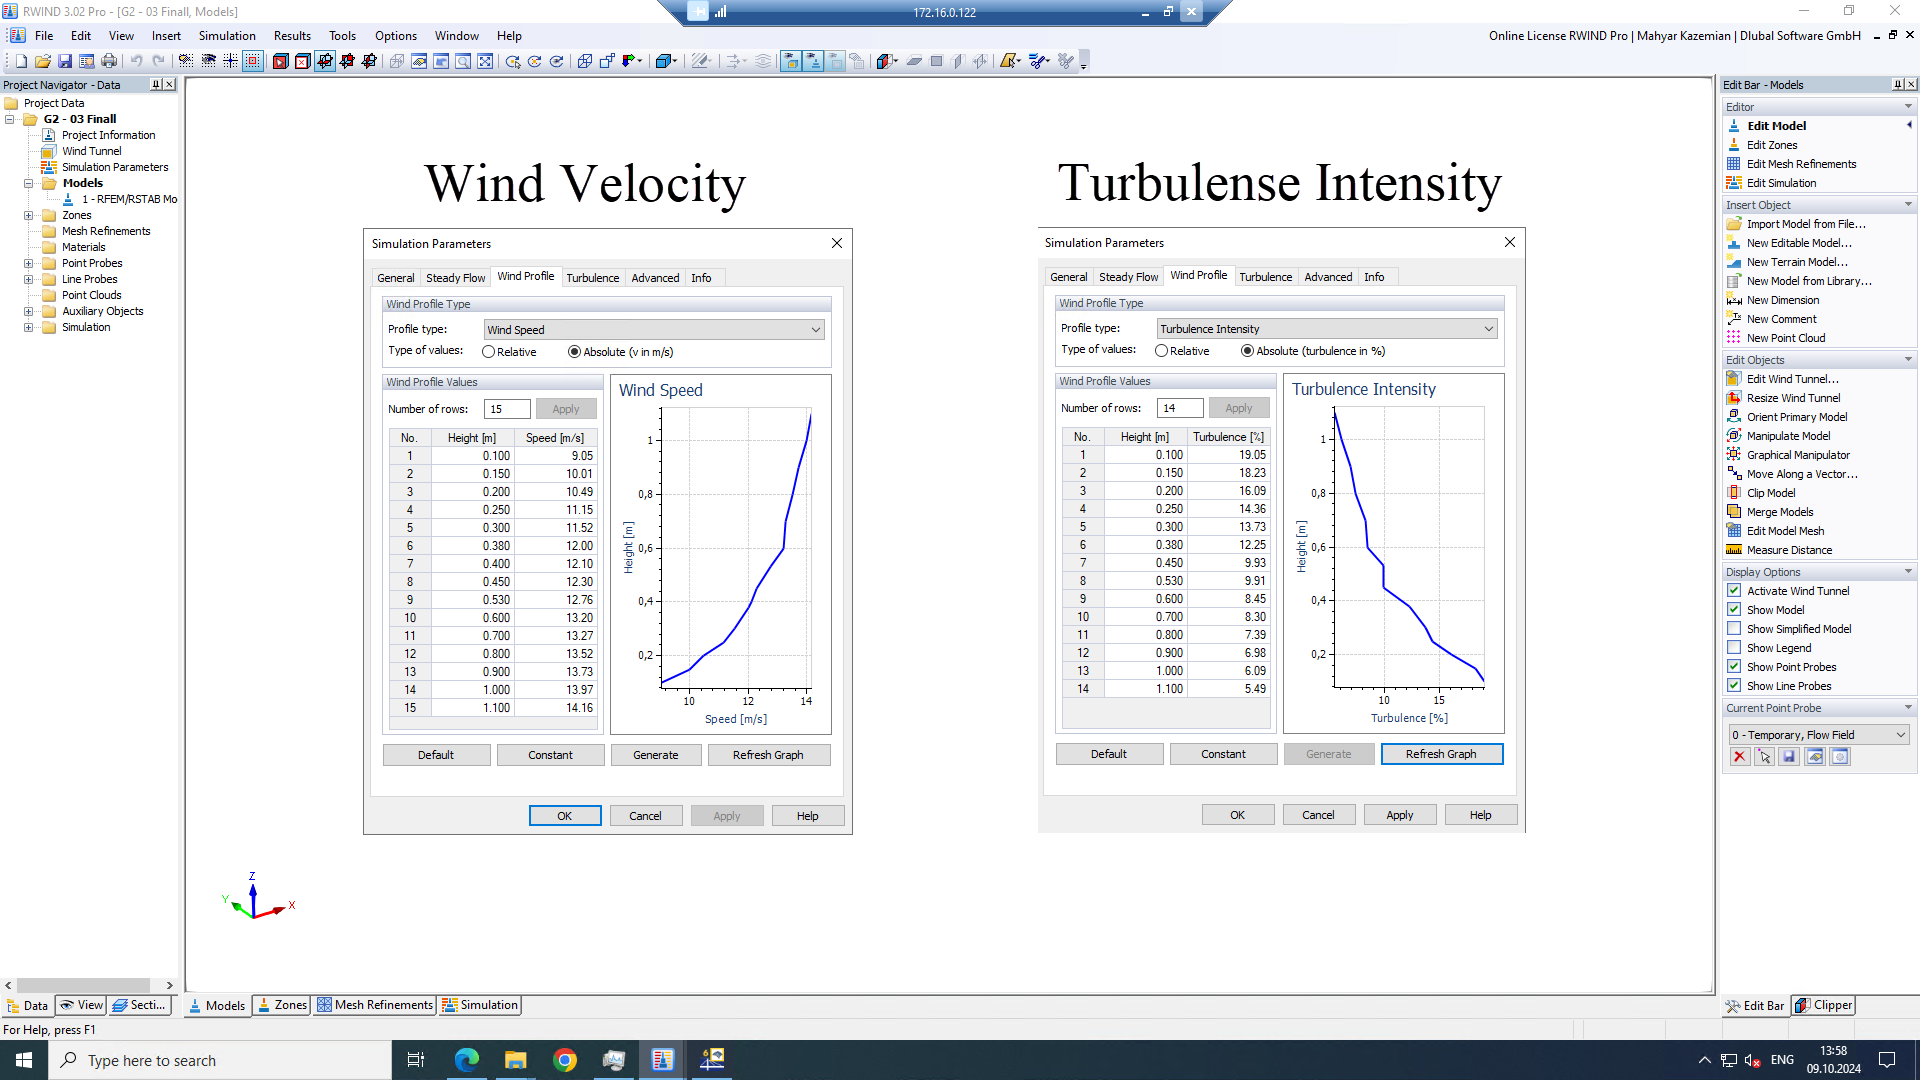Click the Number of rows input field for wind speed
Image resolution: width=1920 pixels, height=1080 pixels.
[505, 407]
